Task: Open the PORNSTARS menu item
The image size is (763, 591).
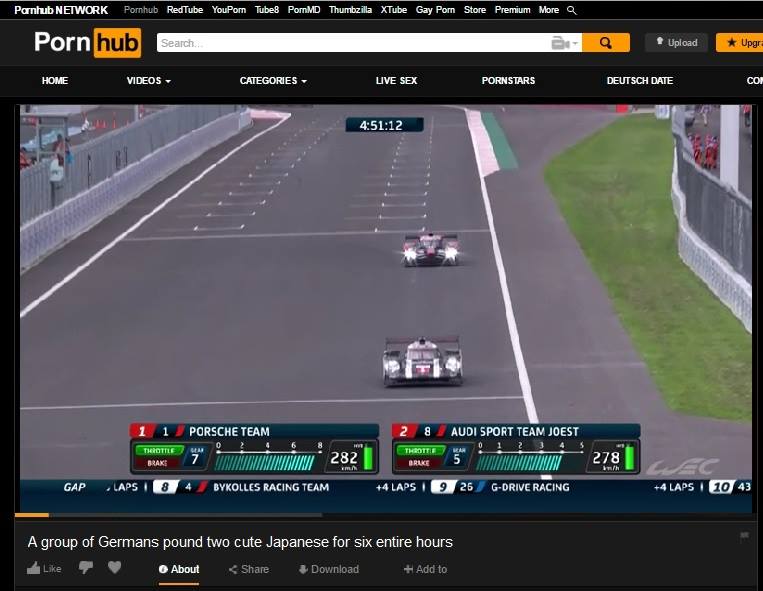Action: point(508,81)
